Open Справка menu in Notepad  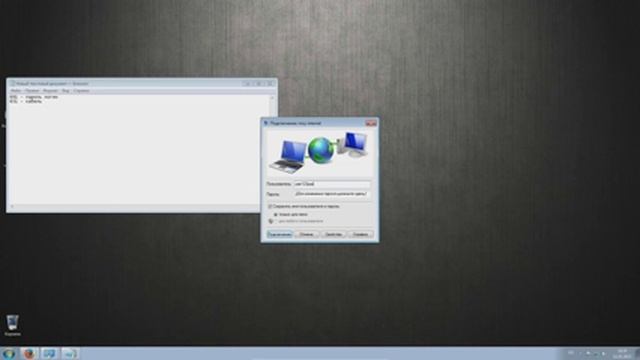pos(81,91)
